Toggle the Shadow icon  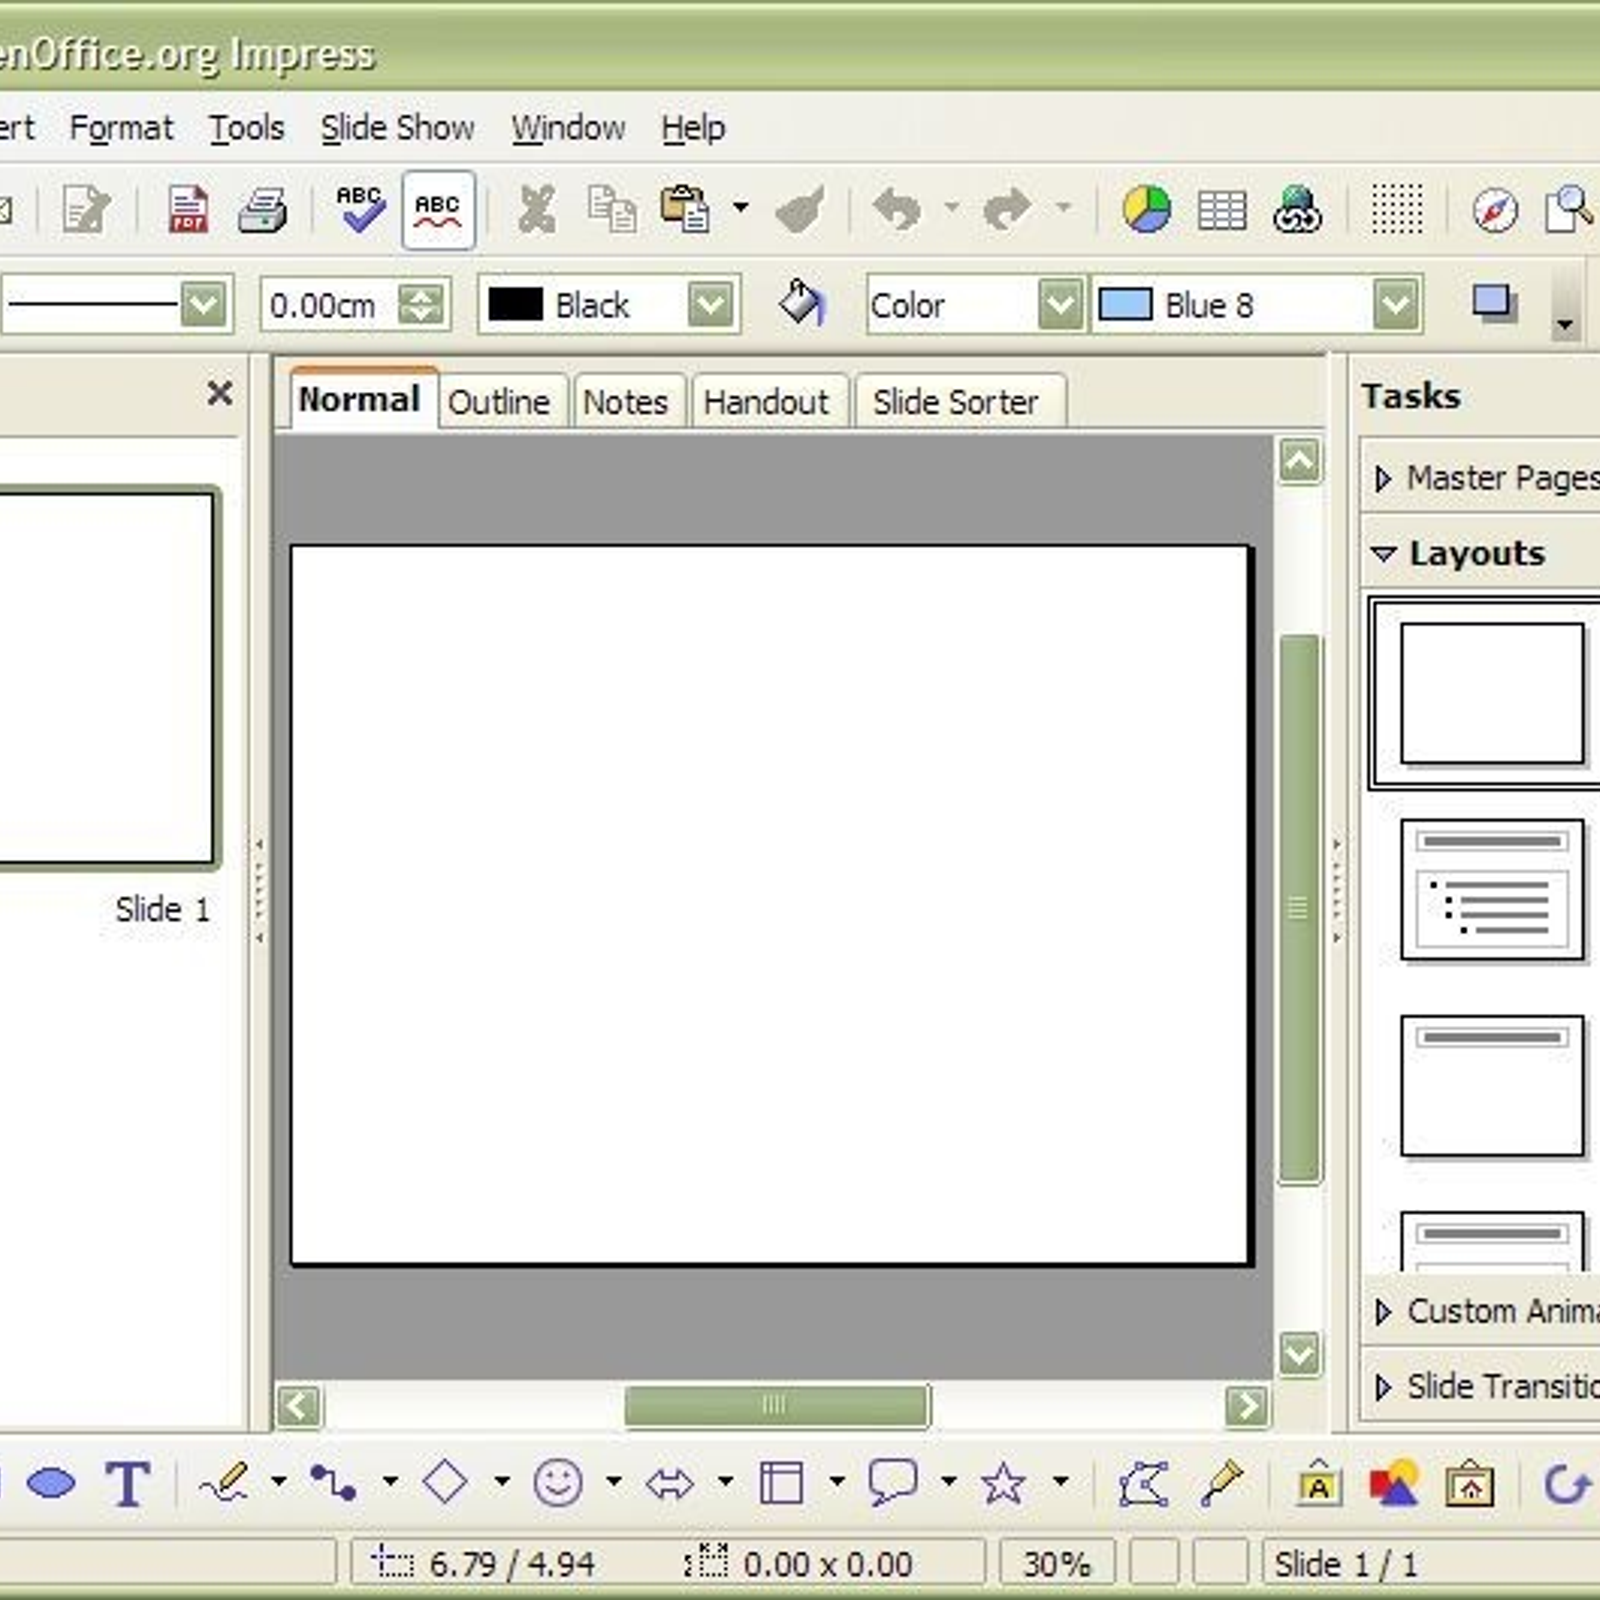point(1494,303)
